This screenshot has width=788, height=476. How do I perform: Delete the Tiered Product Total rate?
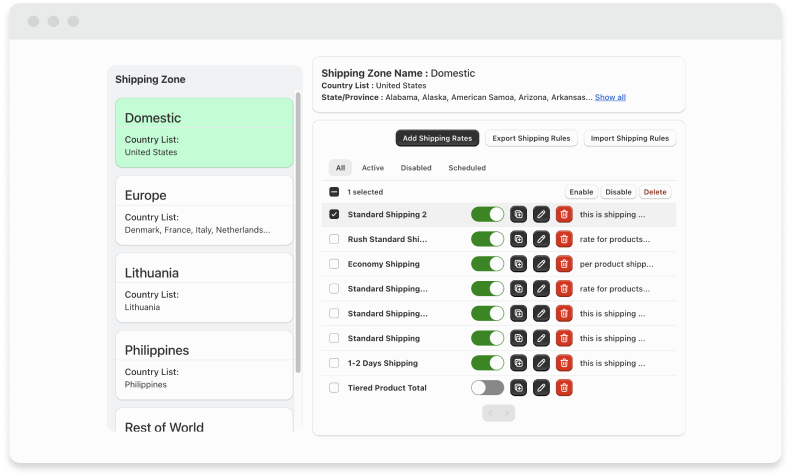(x=564, y=387)
